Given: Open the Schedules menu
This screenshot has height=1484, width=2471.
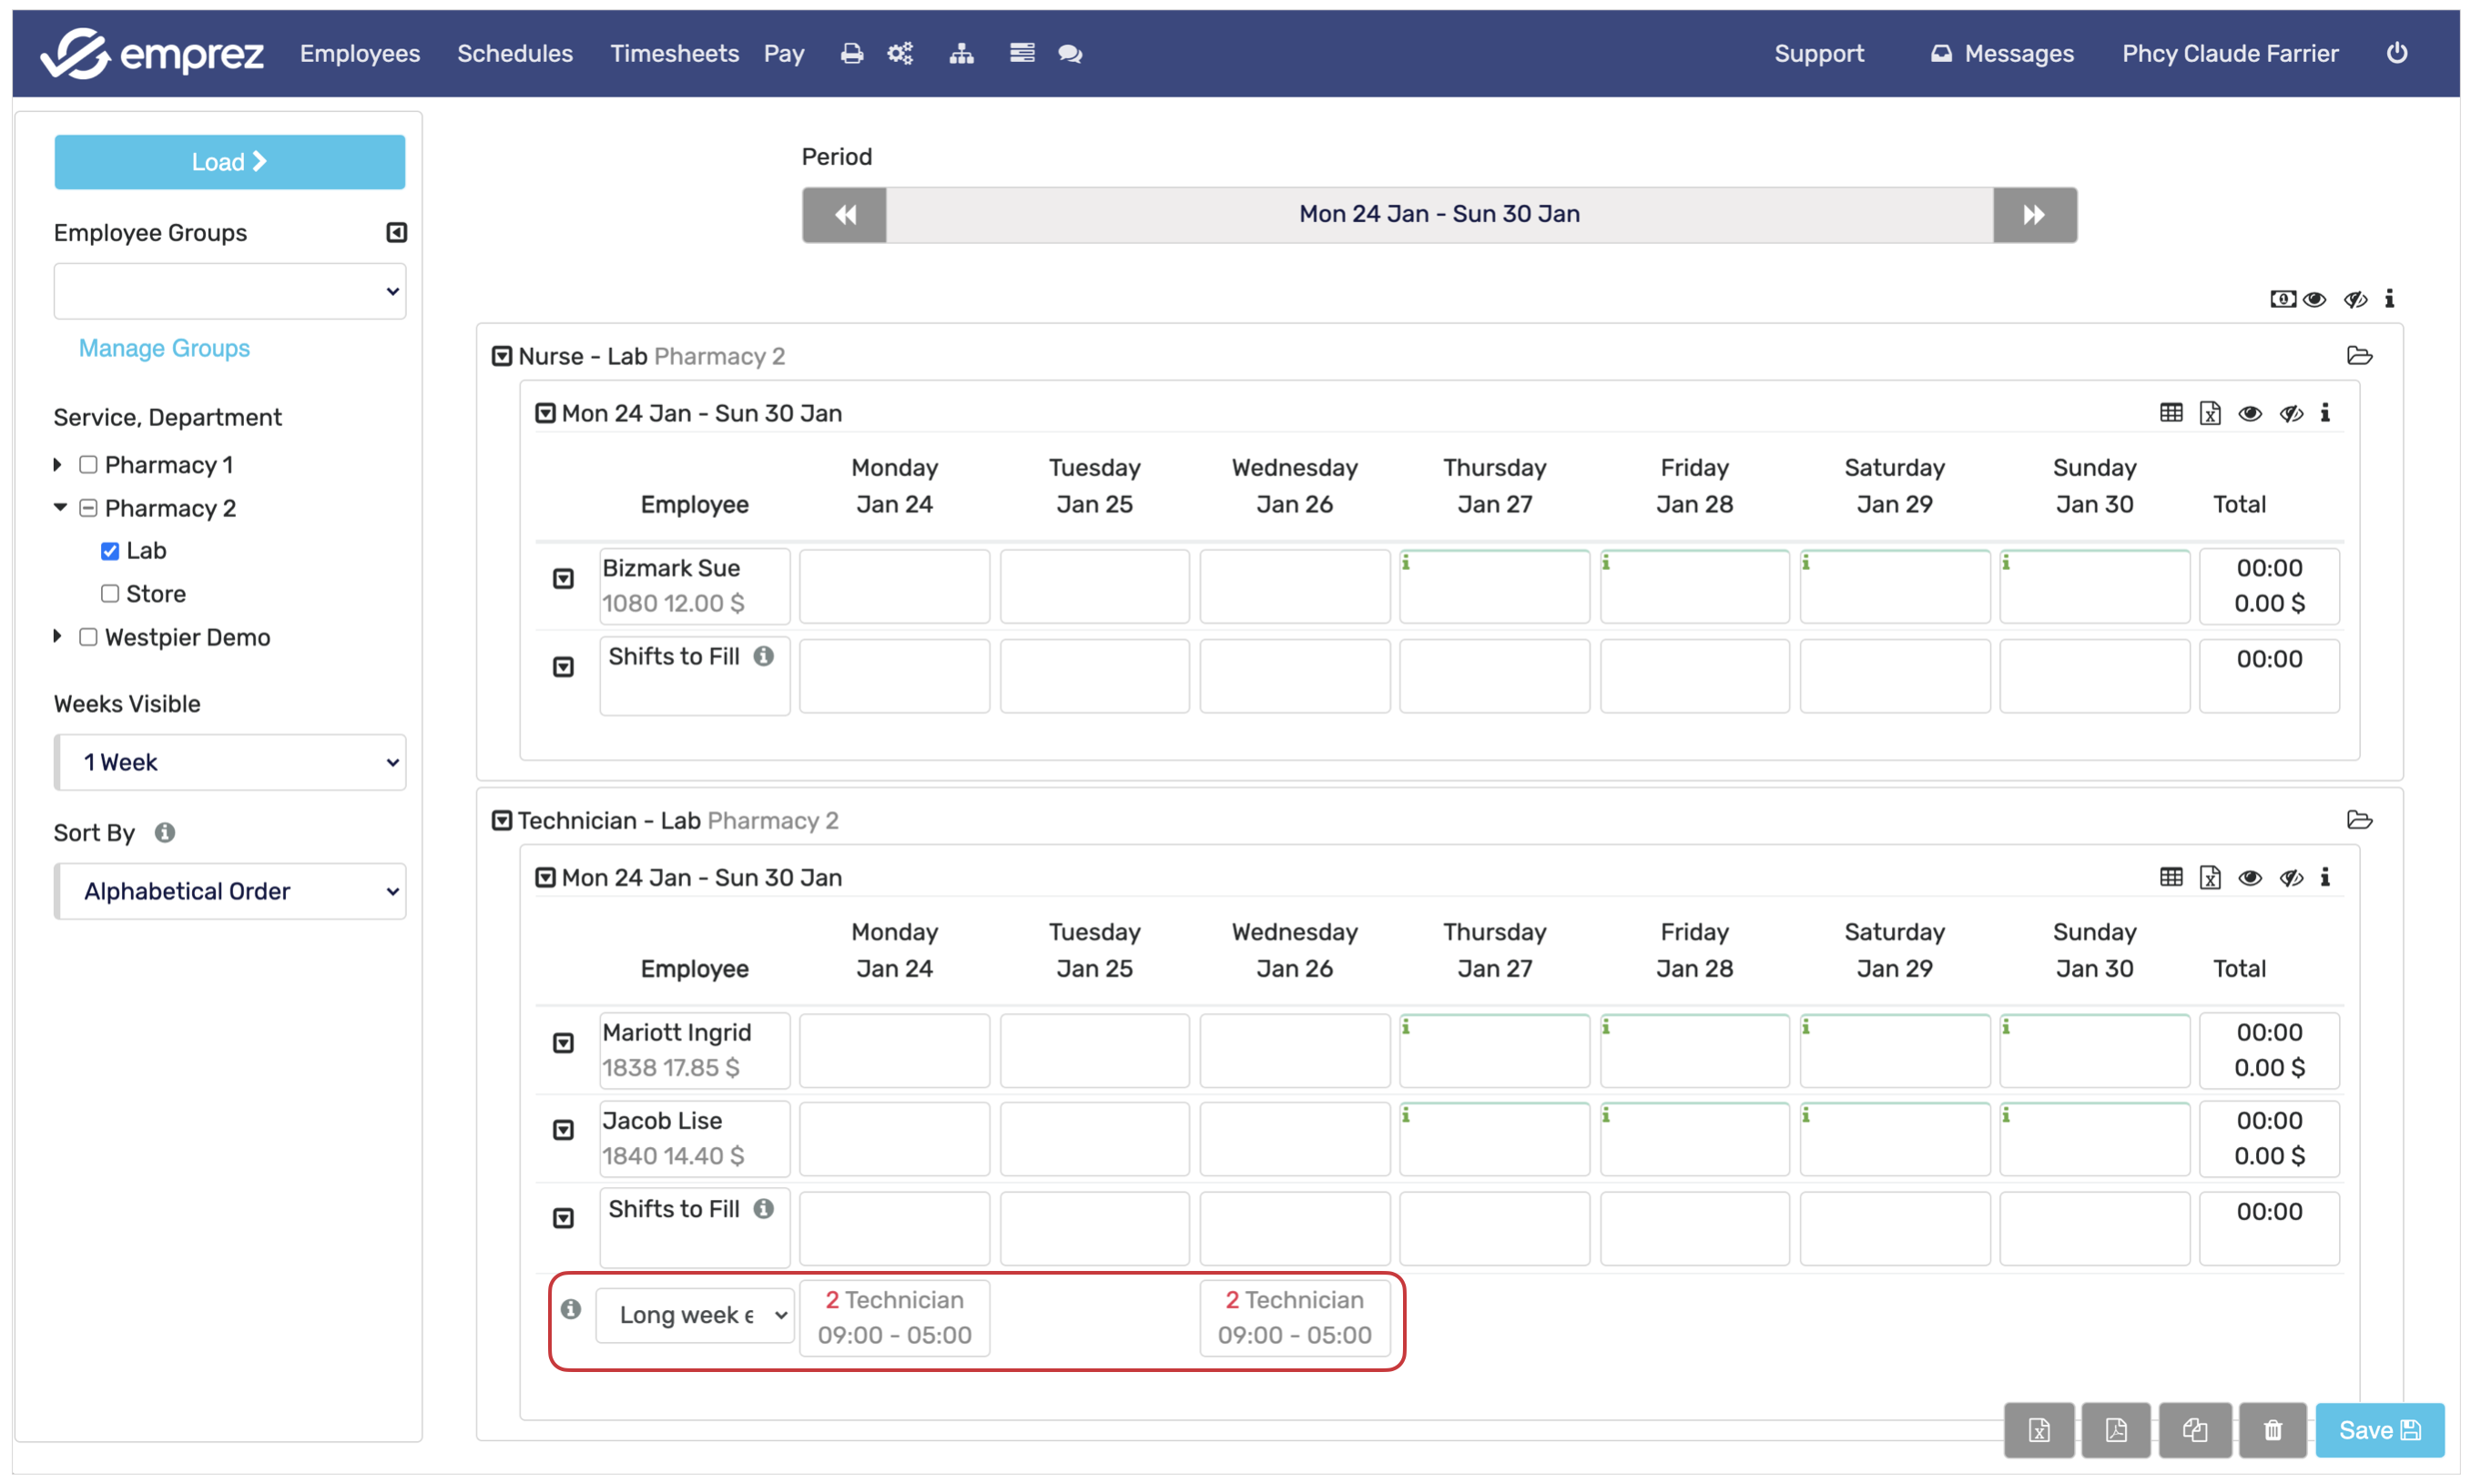Looking at the screenshot, I should click(514, 54).
